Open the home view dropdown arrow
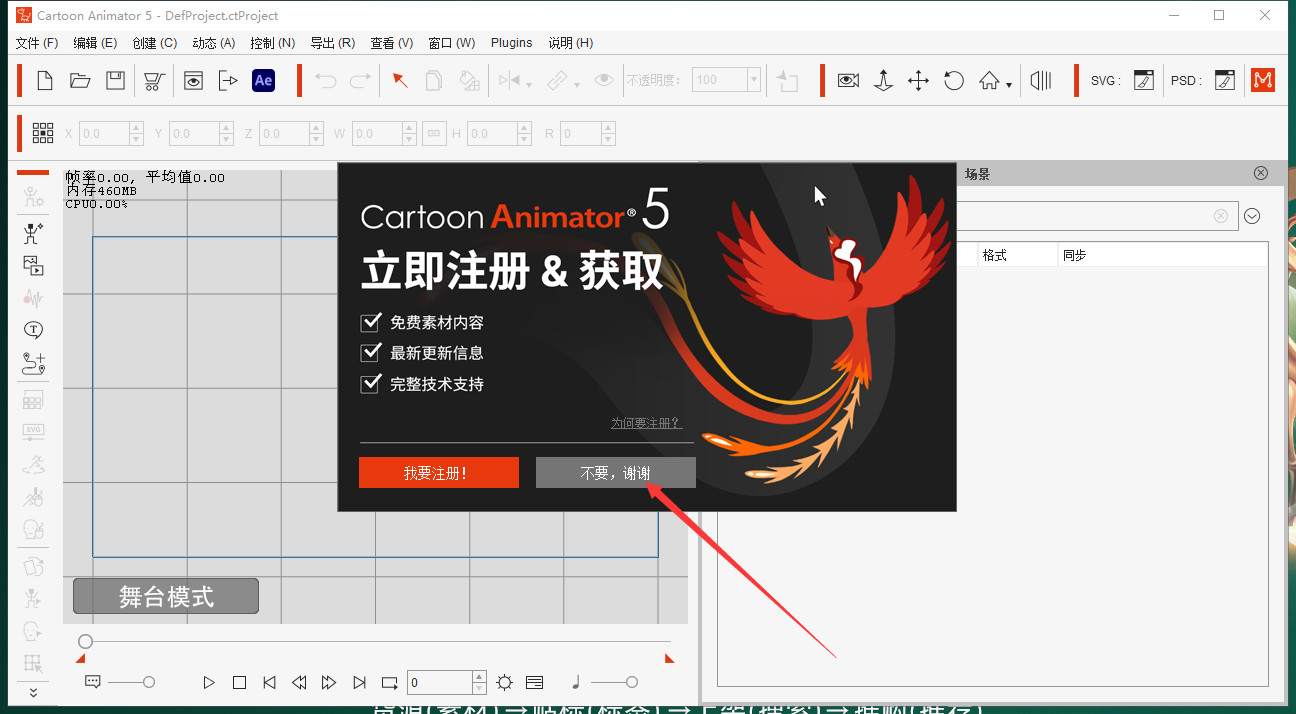The image size is (1296, 714). coord(1009,85)
